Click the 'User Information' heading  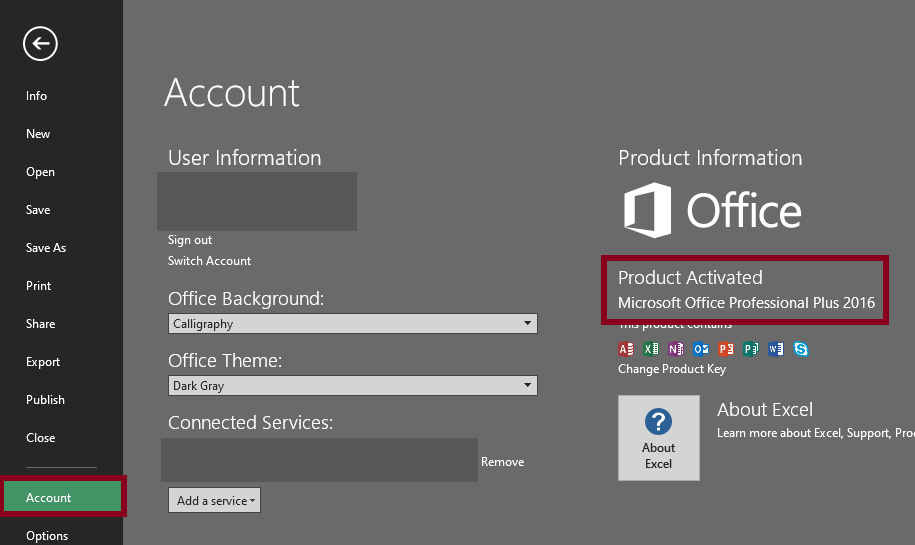tap(245, 158)
